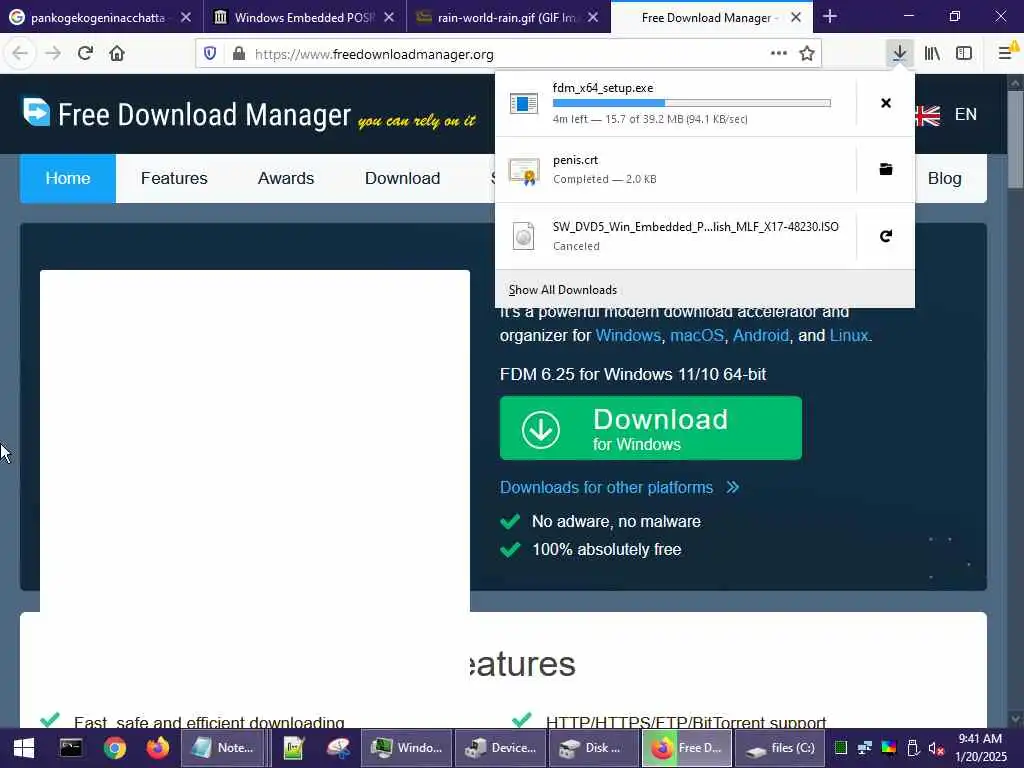Image resolution: width=1024 pixels, height=768 pixels.
Task: Click the UK flag language icon
Action: [x=927, y=116]
